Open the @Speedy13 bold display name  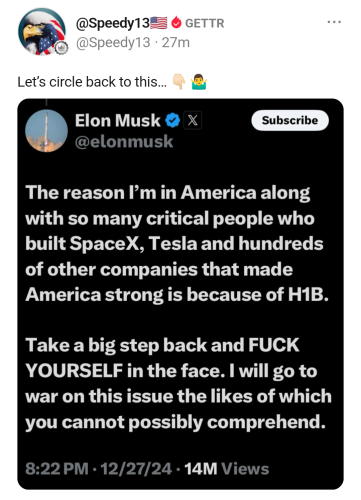click(x=113, y=23)
